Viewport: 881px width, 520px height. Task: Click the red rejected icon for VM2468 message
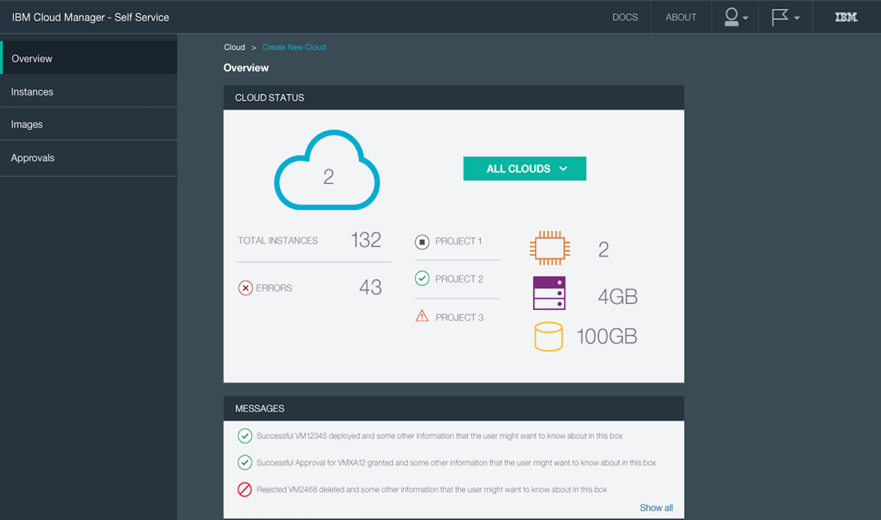[244, 490]
